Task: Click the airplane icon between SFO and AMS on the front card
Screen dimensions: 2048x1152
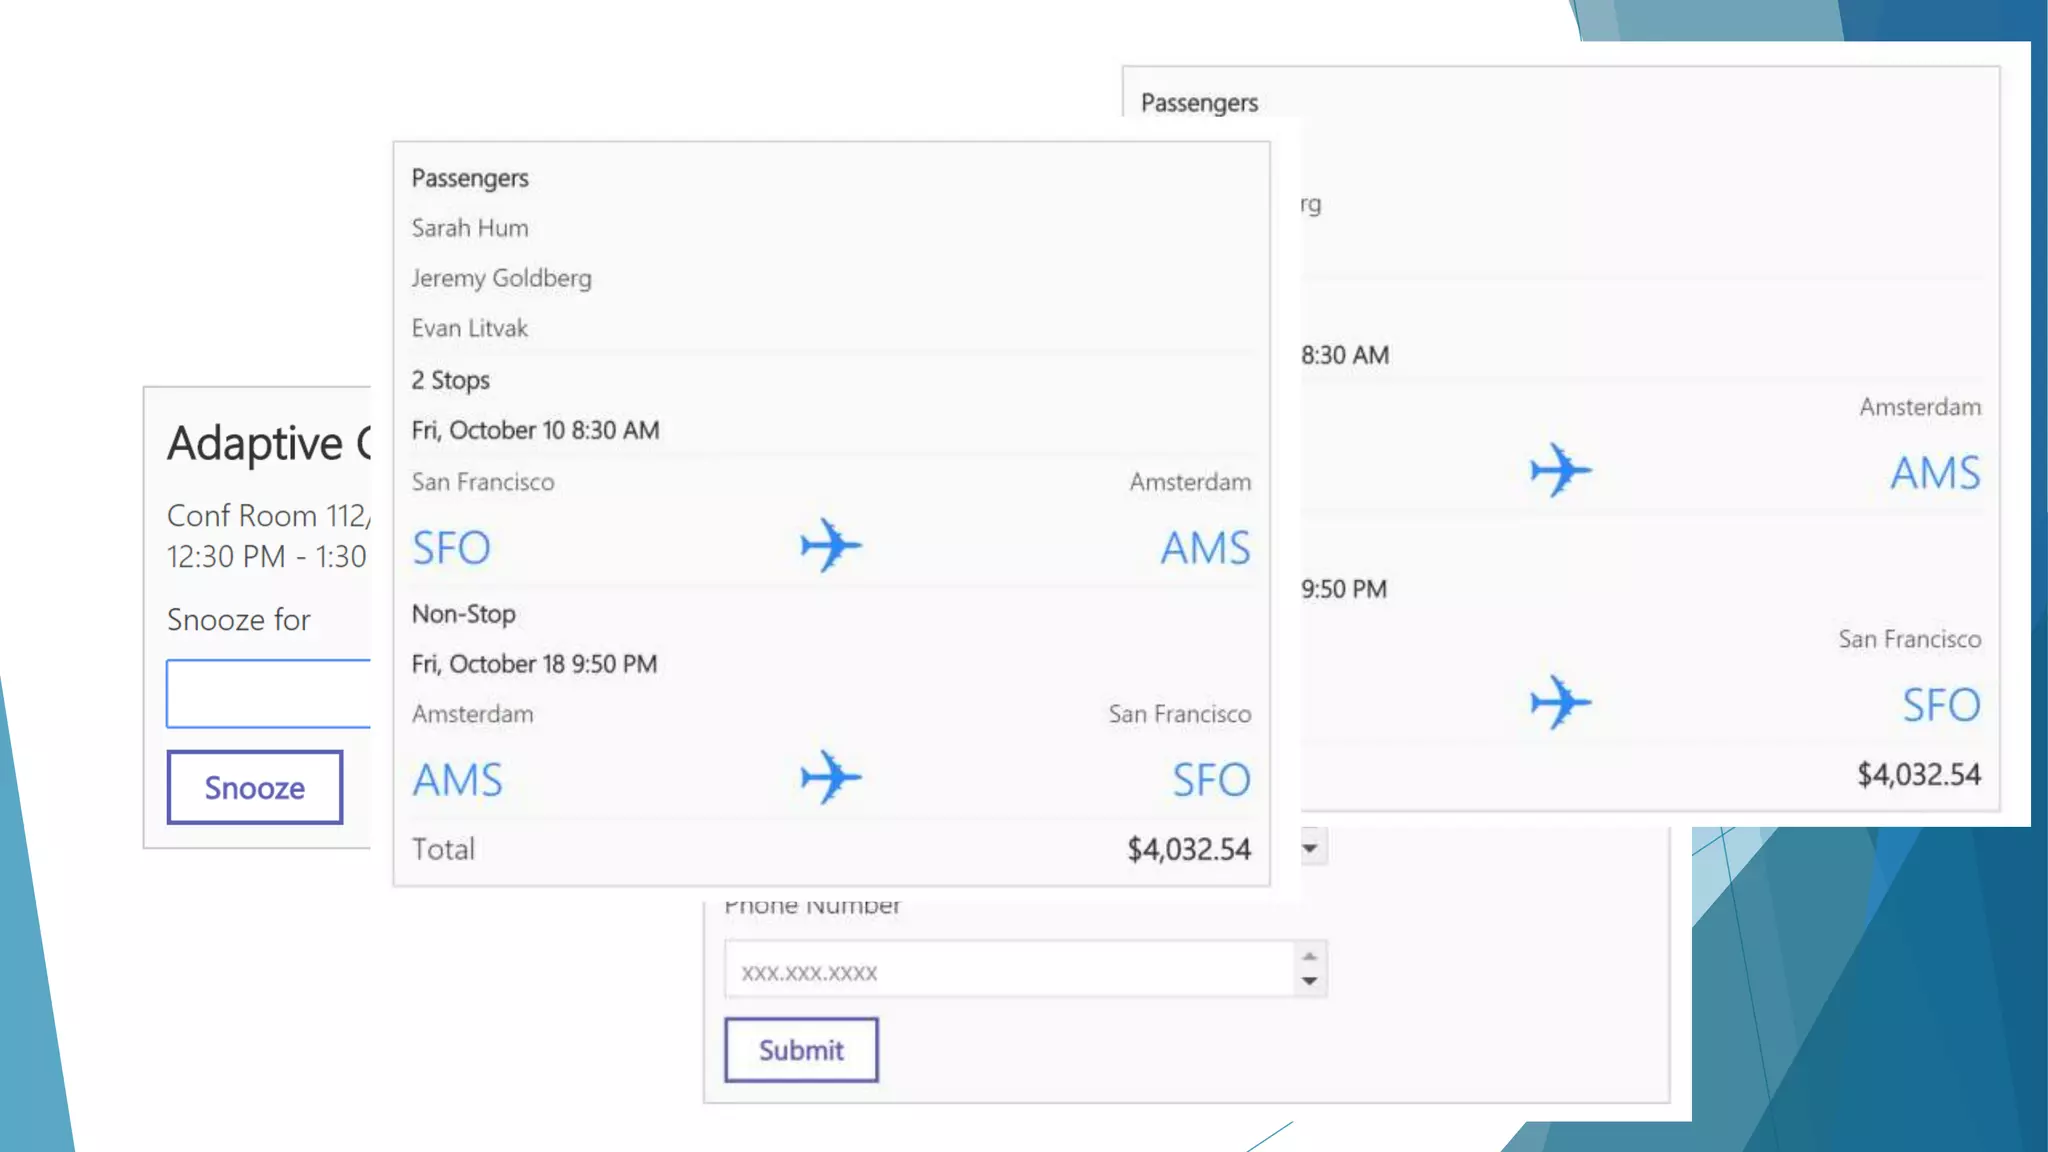Action: 830,546
